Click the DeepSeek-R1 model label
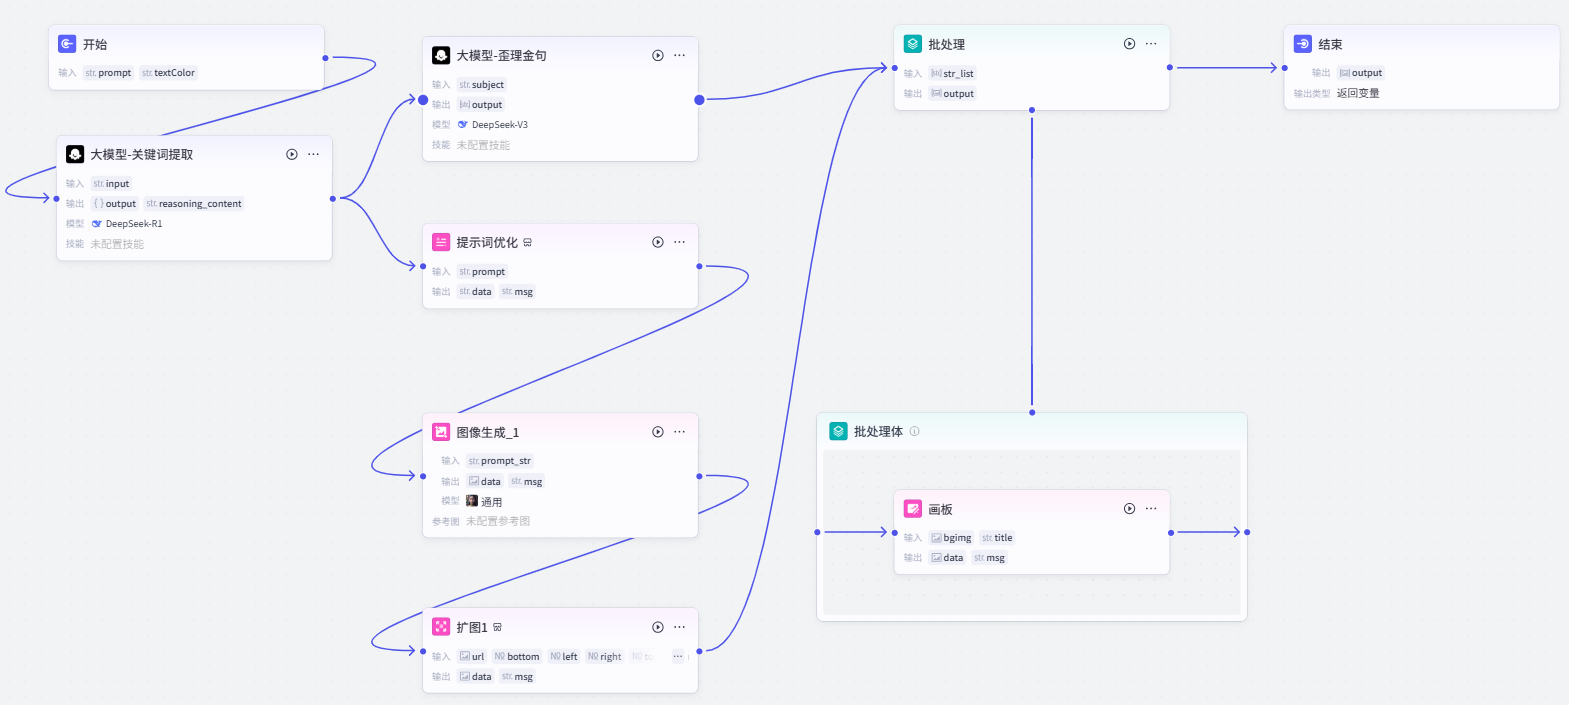Viewport: 1569px width, 705px height. coord(133,224)
